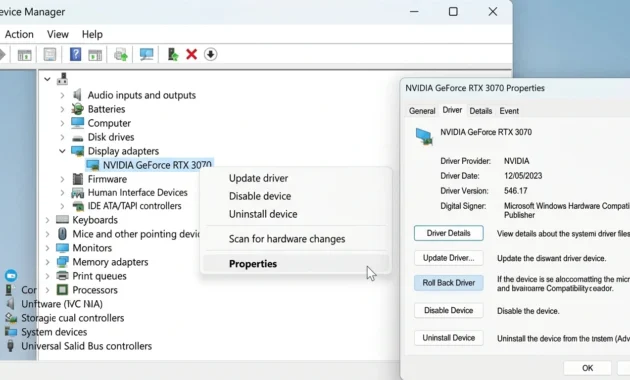Click the green Enable device toolbar icon
Image resolution: width=630 pixels, height=380 pixels.
173,54
